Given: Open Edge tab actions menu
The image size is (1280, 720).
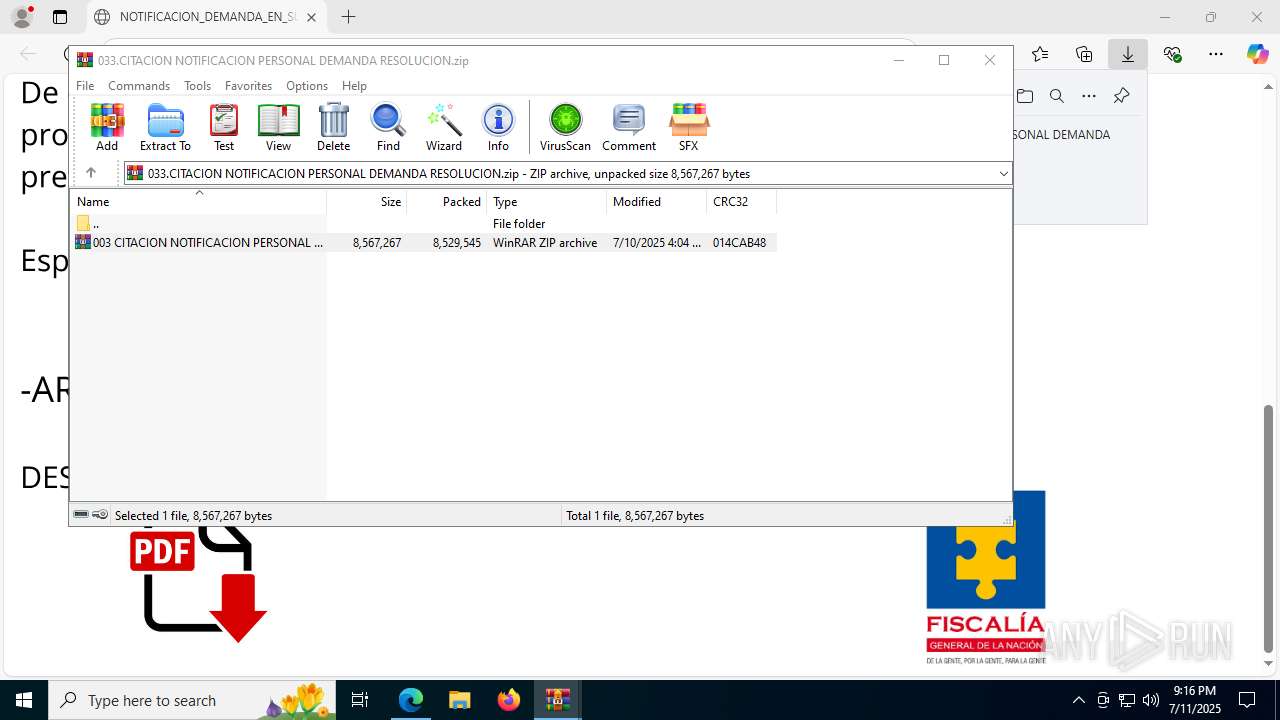Looking at the screenshot, I should 60,17.
